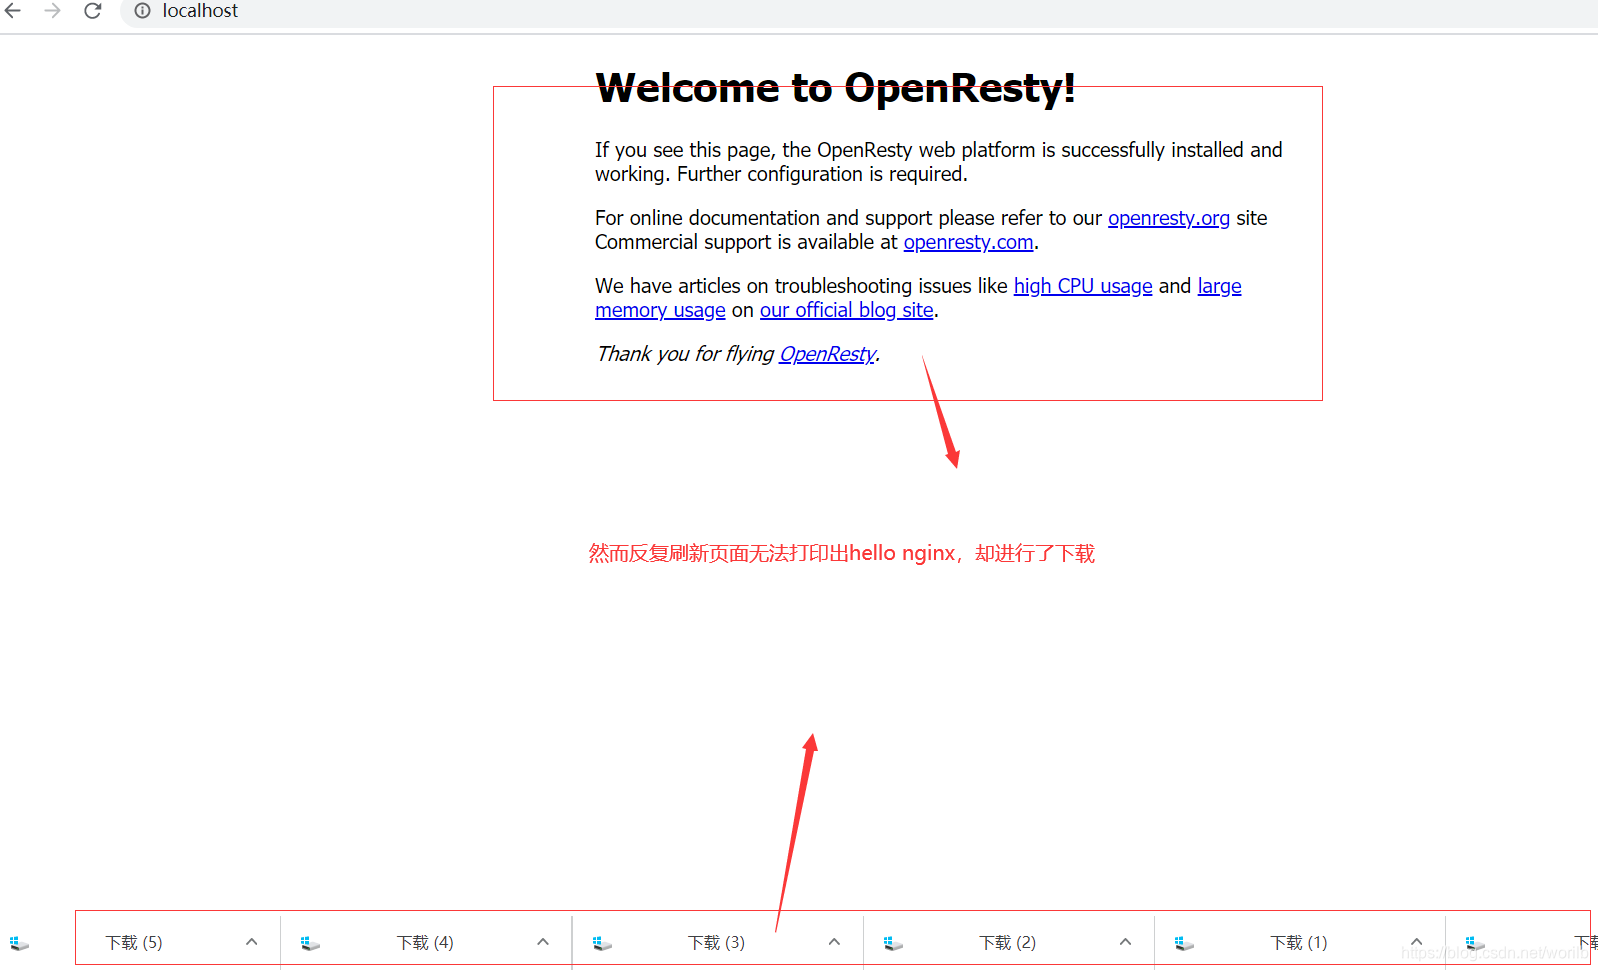
Task: Reload the localhost page
Action: [x=93, y=11]
